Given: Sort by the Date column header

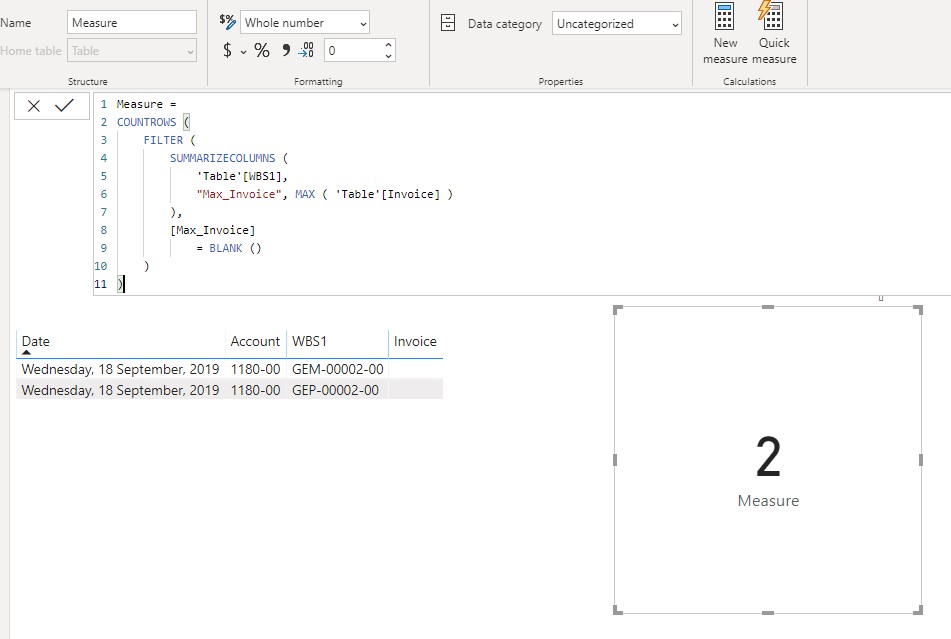Looking at the screenshot, I should click(36, 341).
